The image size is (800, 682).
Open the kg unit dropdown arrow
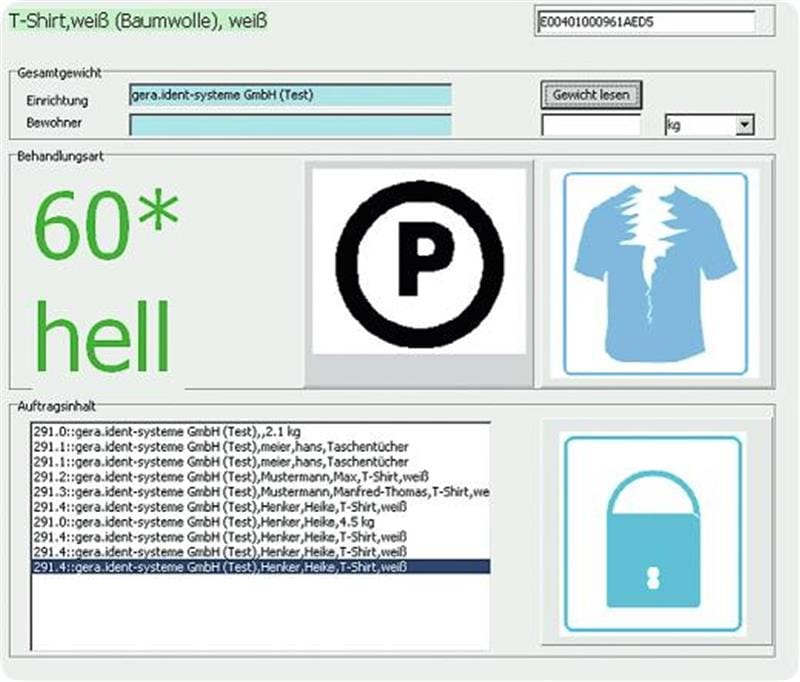click(743, 125)
